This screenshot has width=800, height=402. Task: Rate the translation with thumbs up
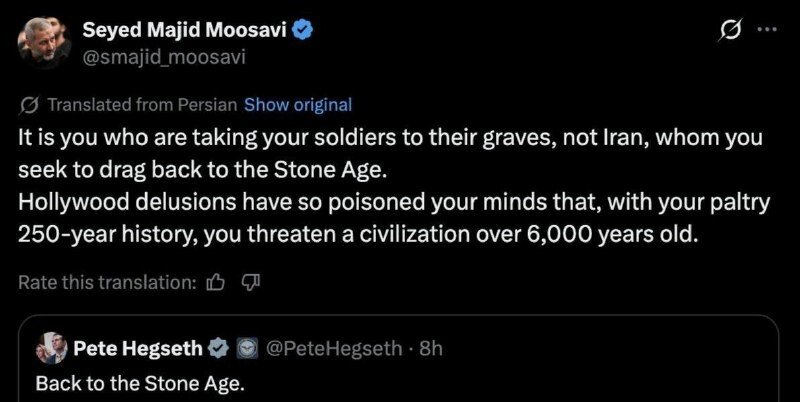click(215, 283)
